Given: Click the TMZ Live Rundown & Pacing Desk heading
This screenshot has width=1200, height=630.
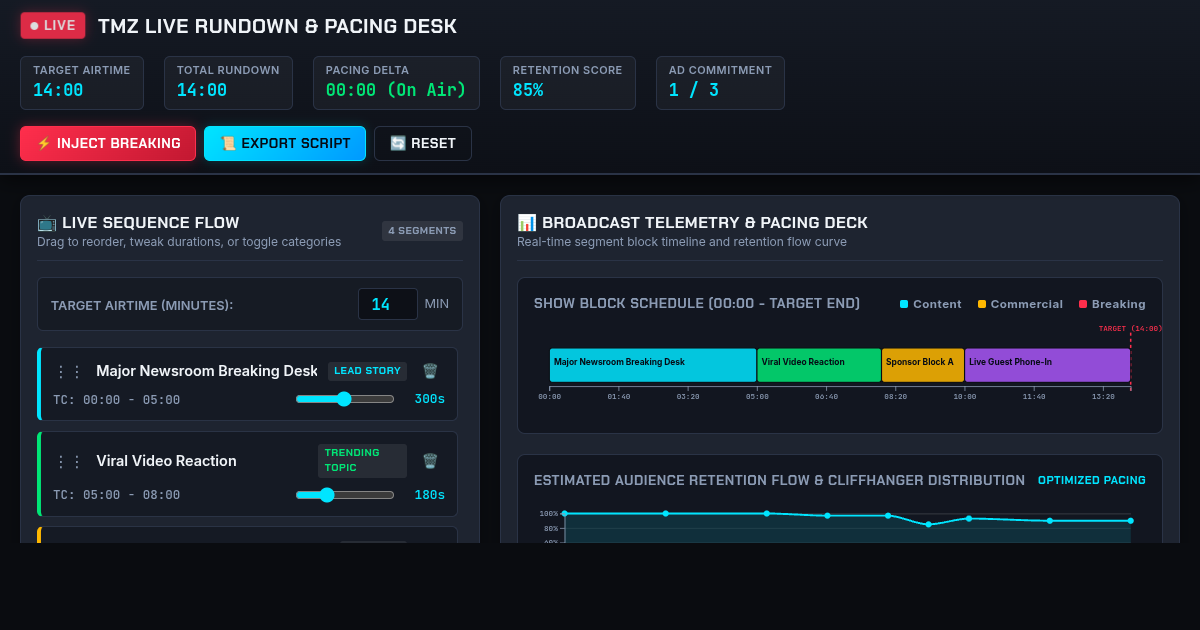Looking at the screenshot, I should pos(277,26).
